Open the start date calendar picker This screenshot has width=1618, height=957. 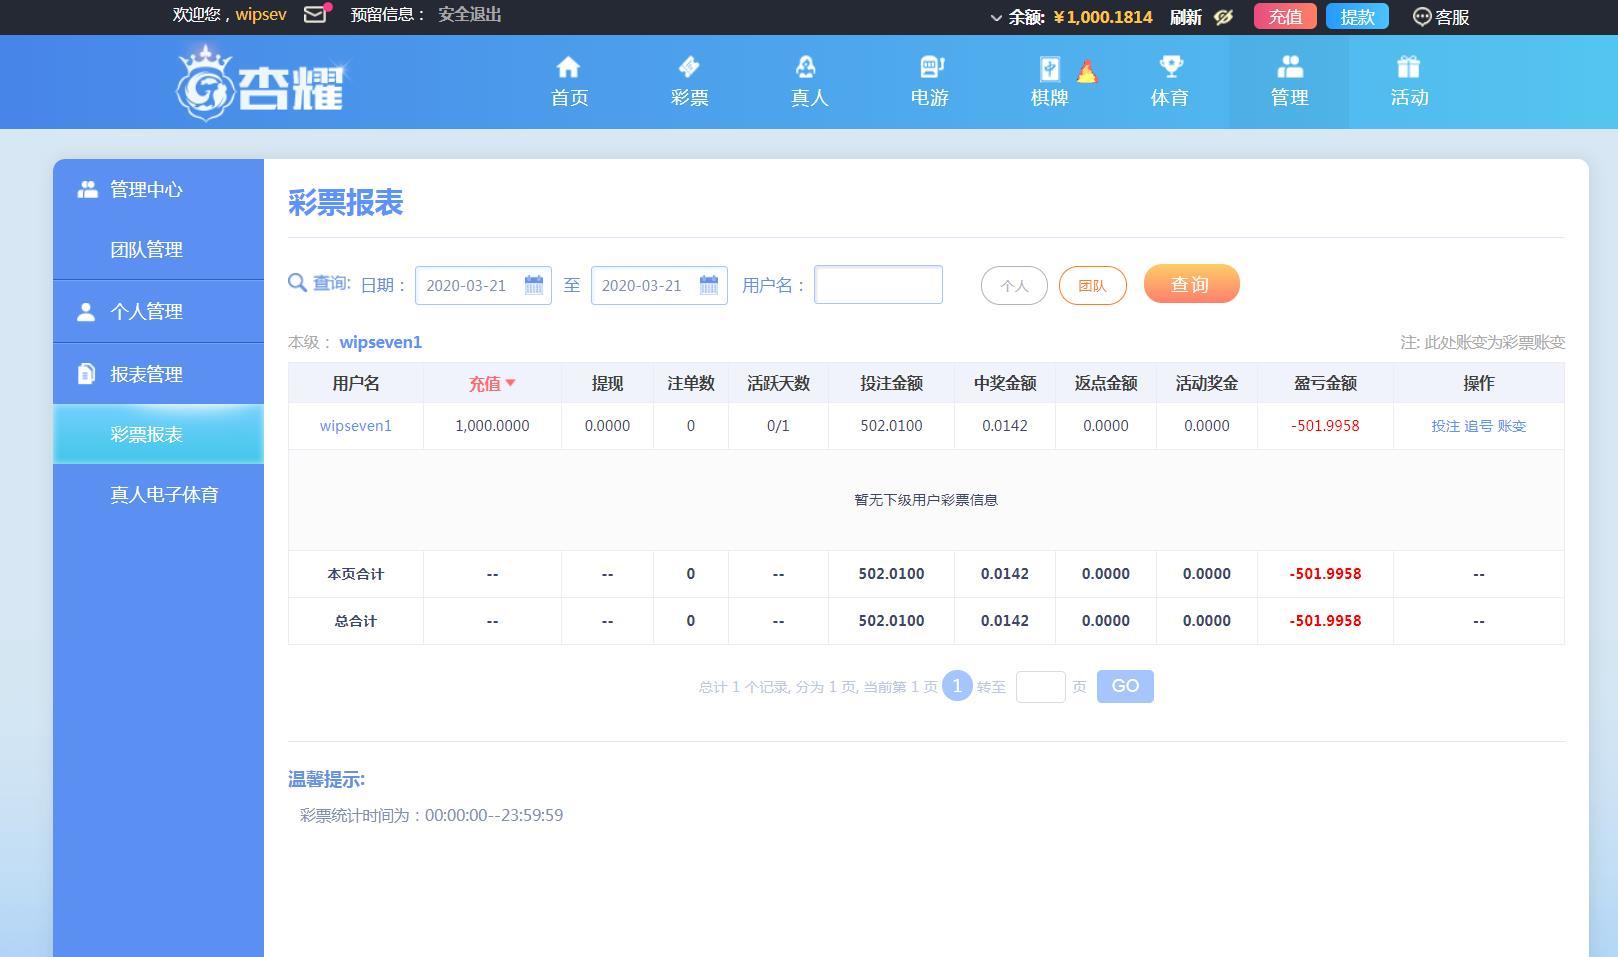tap(534, 285)
